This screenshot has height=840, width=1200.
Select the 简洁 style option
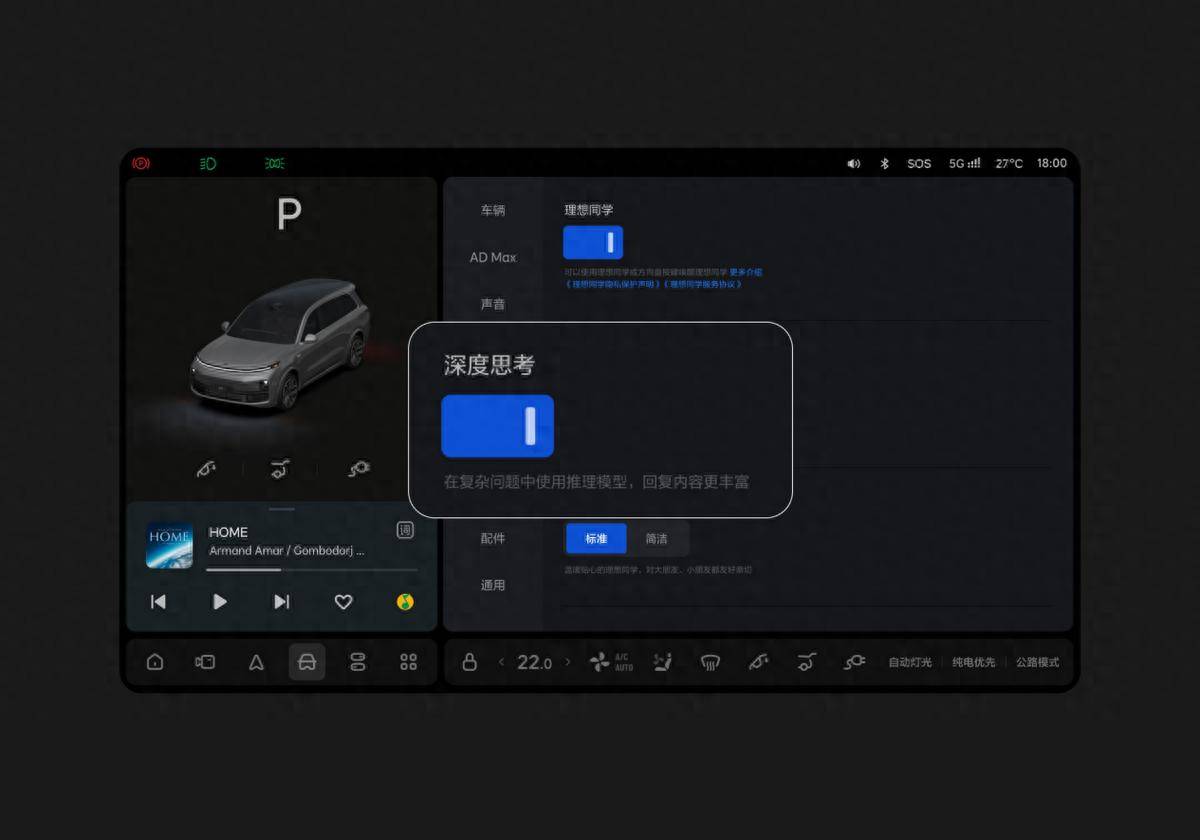[656, 538]
